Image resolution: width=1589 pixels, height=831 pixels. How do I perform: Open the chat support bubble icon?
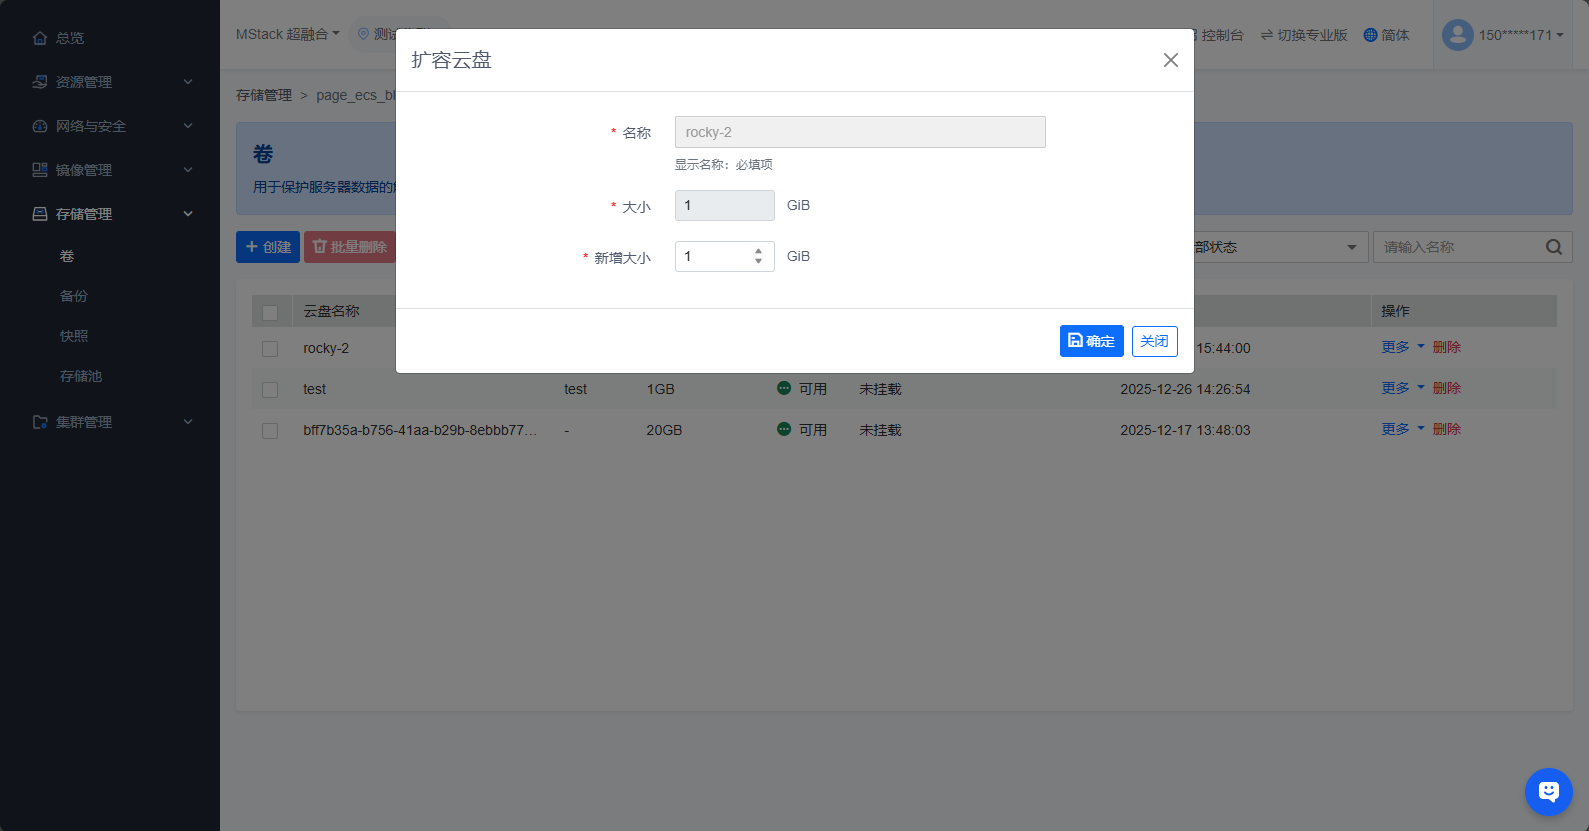pyautogui.click(x=1548, y=792)
